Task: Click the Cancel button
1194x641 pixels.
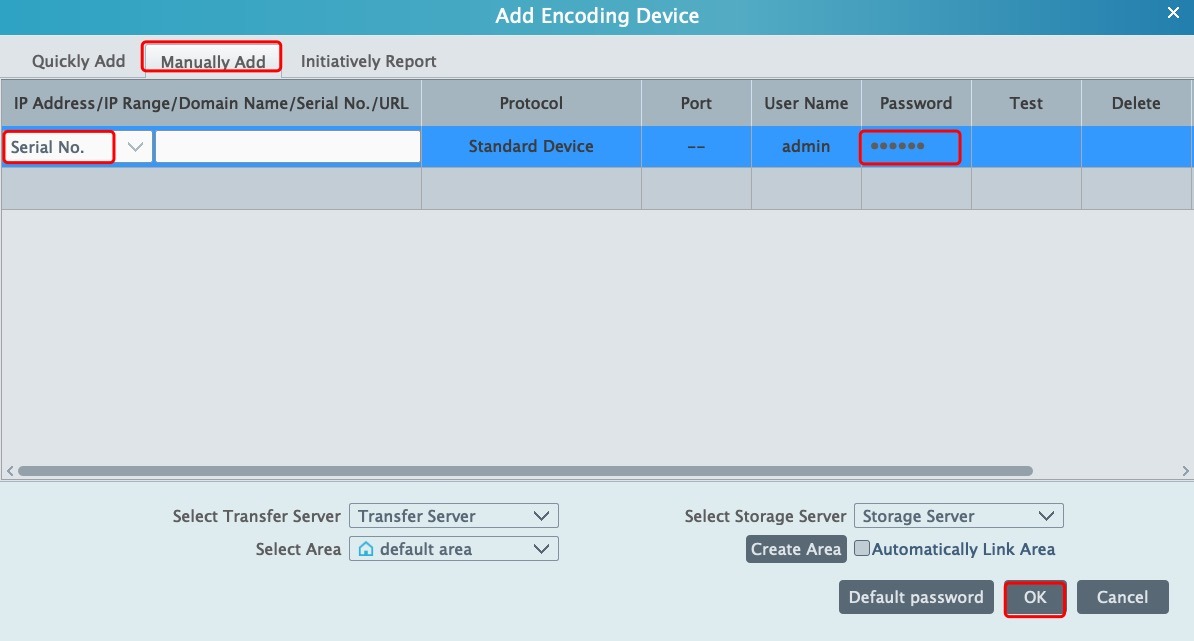Action: [x=1122, y=597]
